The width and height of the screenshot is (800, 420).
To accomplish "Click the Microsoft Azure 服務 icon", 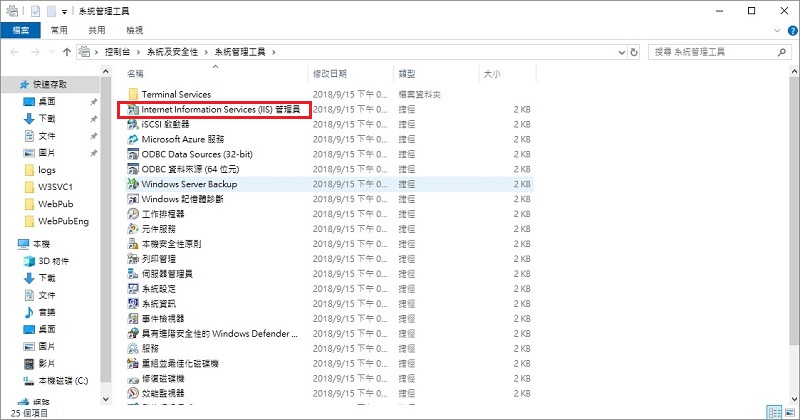I will click(133, 139).
